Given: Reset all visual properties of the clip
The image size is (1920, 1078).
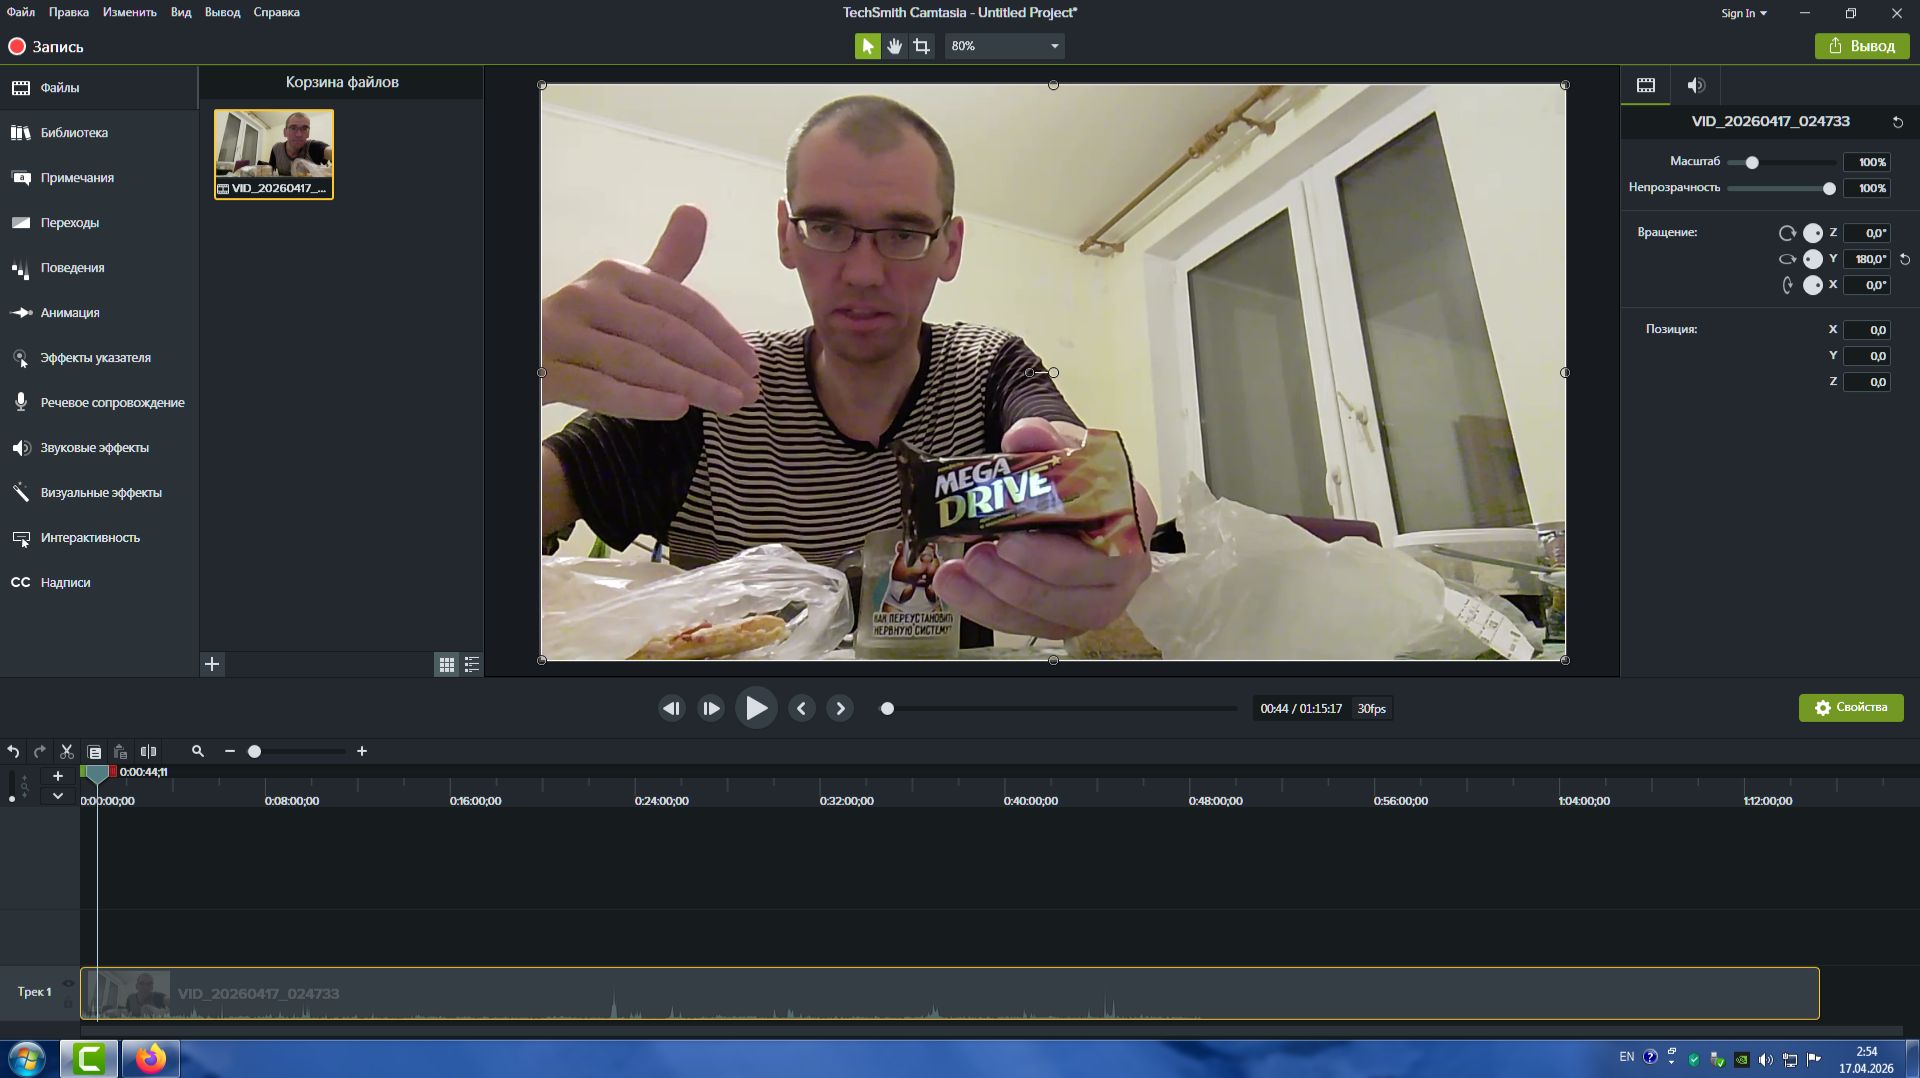Looking at the screenshot, I should pos(1897,122).
